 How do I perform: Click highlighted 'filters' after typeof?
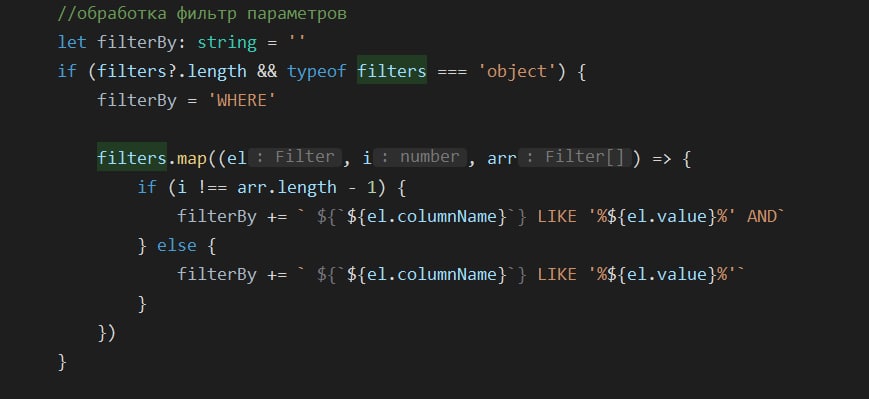[392, 71]
